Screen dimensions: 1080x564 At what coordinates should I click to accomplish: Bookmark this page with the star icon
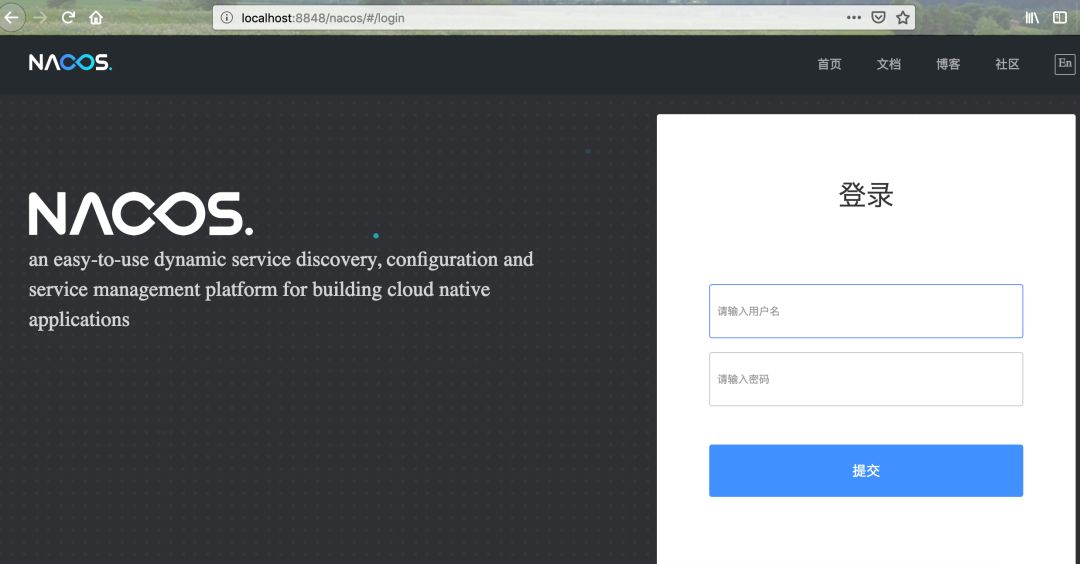(903, 17)
